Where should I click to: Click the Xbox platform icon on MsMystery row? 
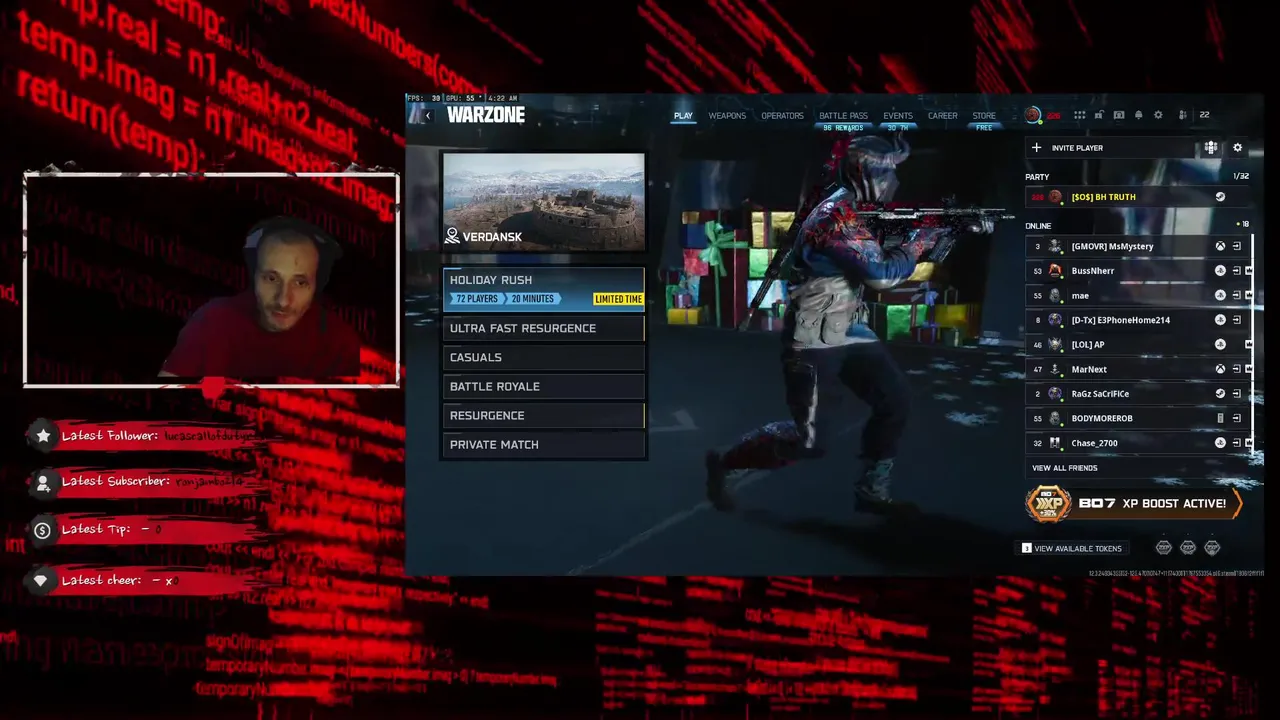[1220, 246]
